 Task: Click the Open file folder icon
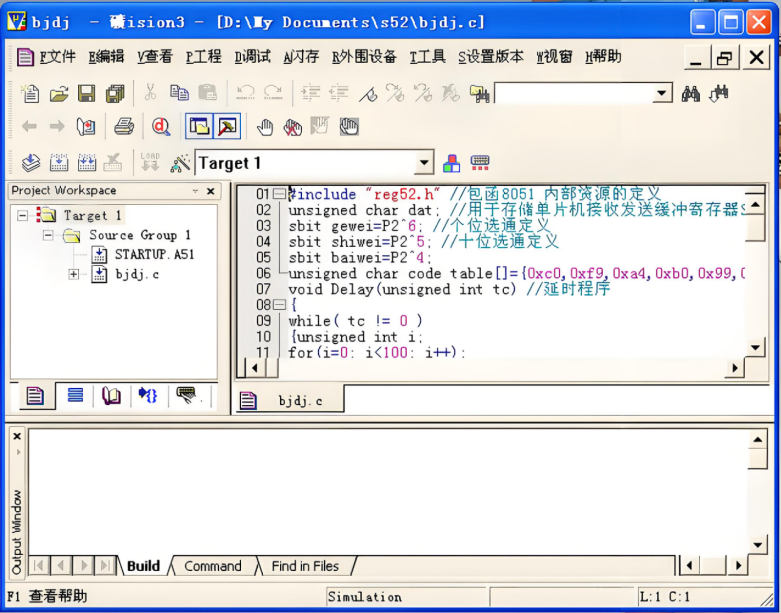coord(59,93)
